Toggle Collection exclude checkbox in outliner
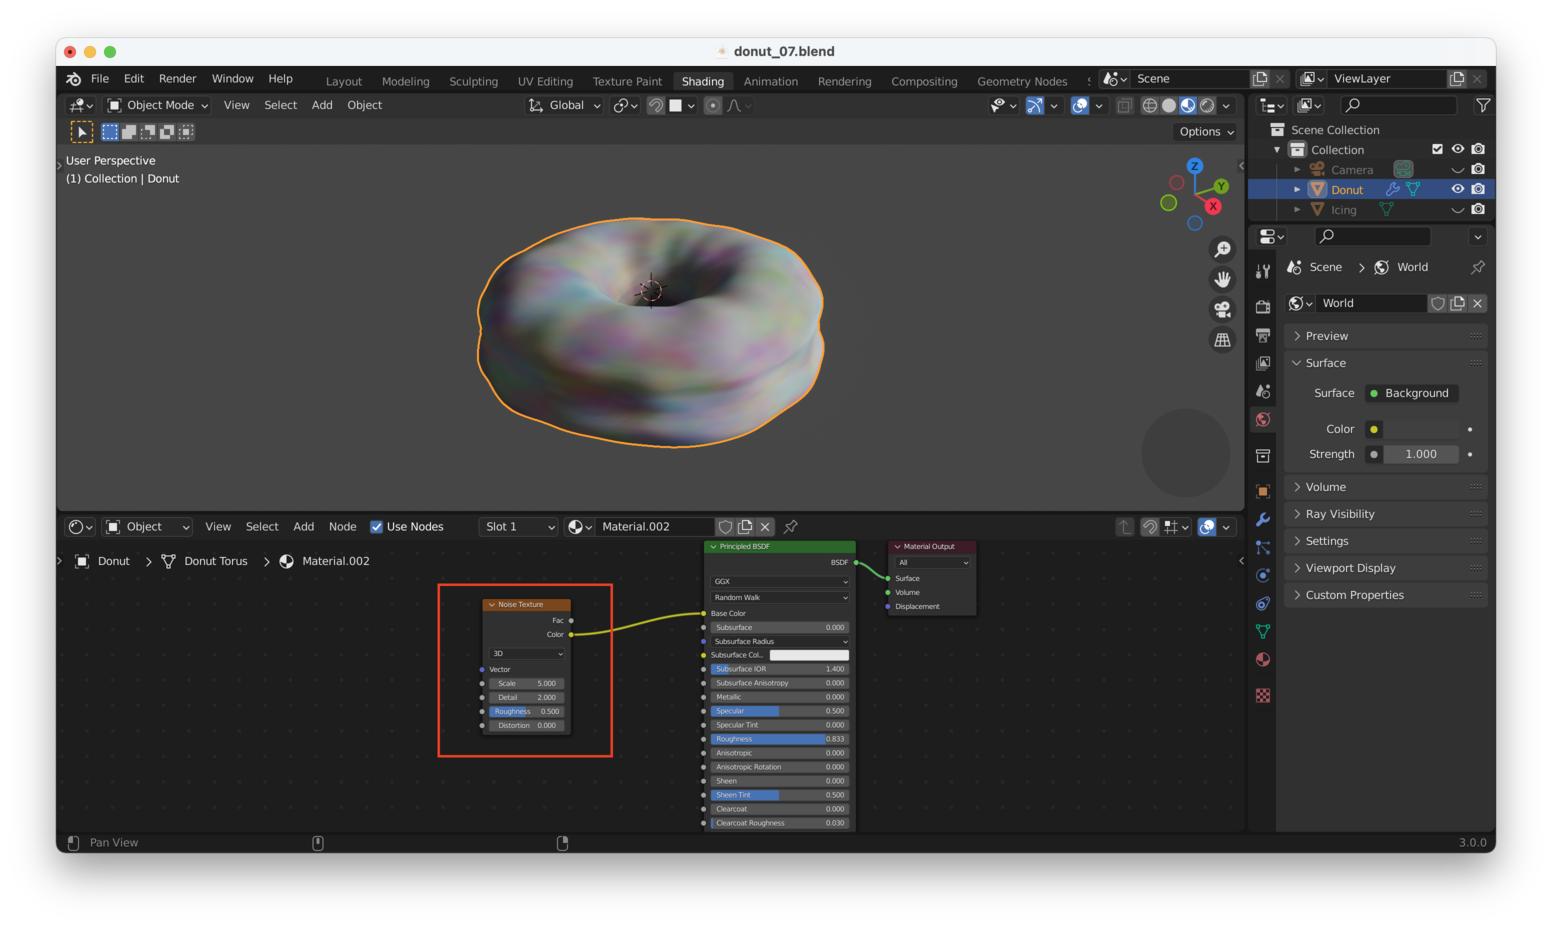The width and height of the screenshot is (1552, 927). click(1437, 149)
